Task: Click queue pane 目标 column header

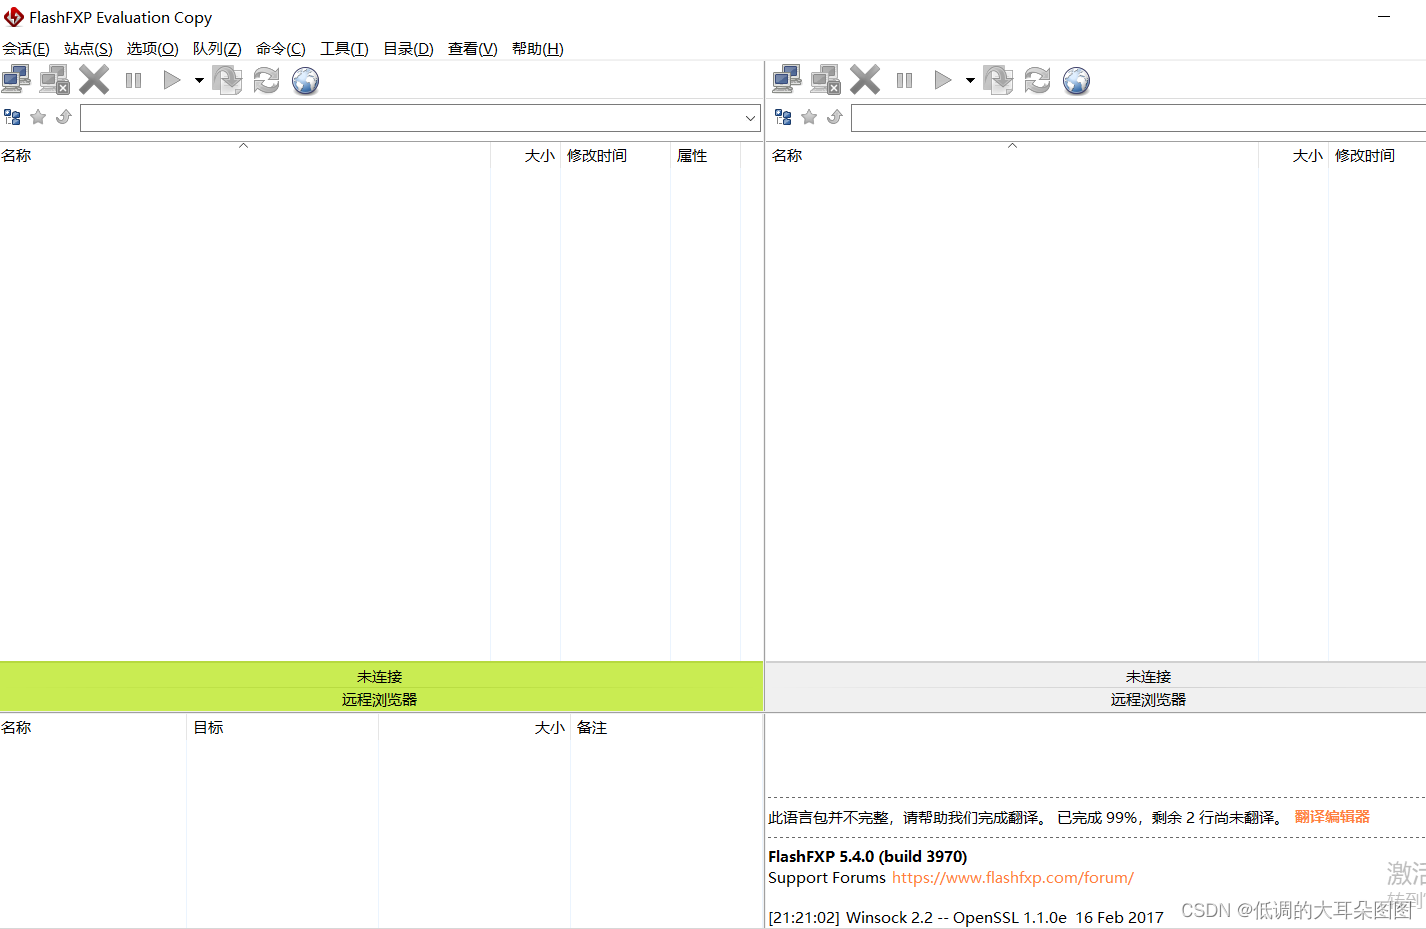Action: tap(282, 727)
